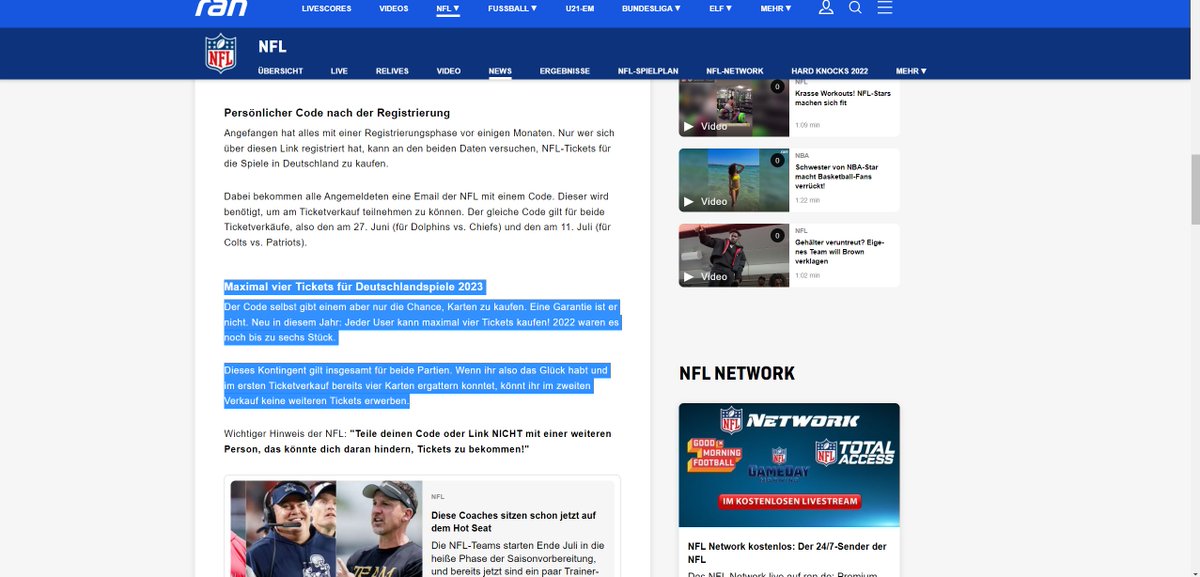
Task: Open VIDEOS in top navigation
Action: (394, 8)
